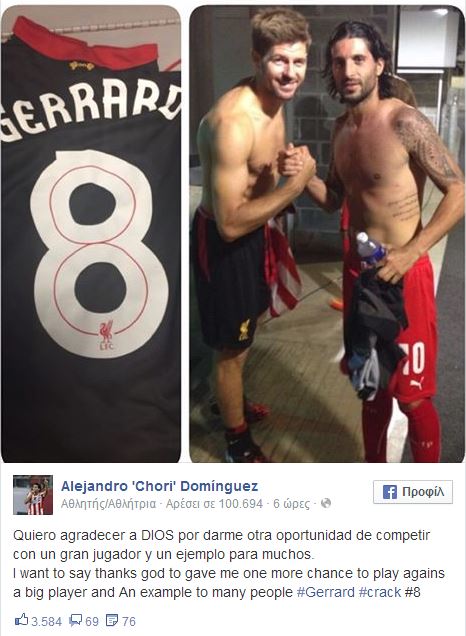Click the 6 ώρες timestamp
Screen dimensions: 466x636
click(x=292, y=504)
